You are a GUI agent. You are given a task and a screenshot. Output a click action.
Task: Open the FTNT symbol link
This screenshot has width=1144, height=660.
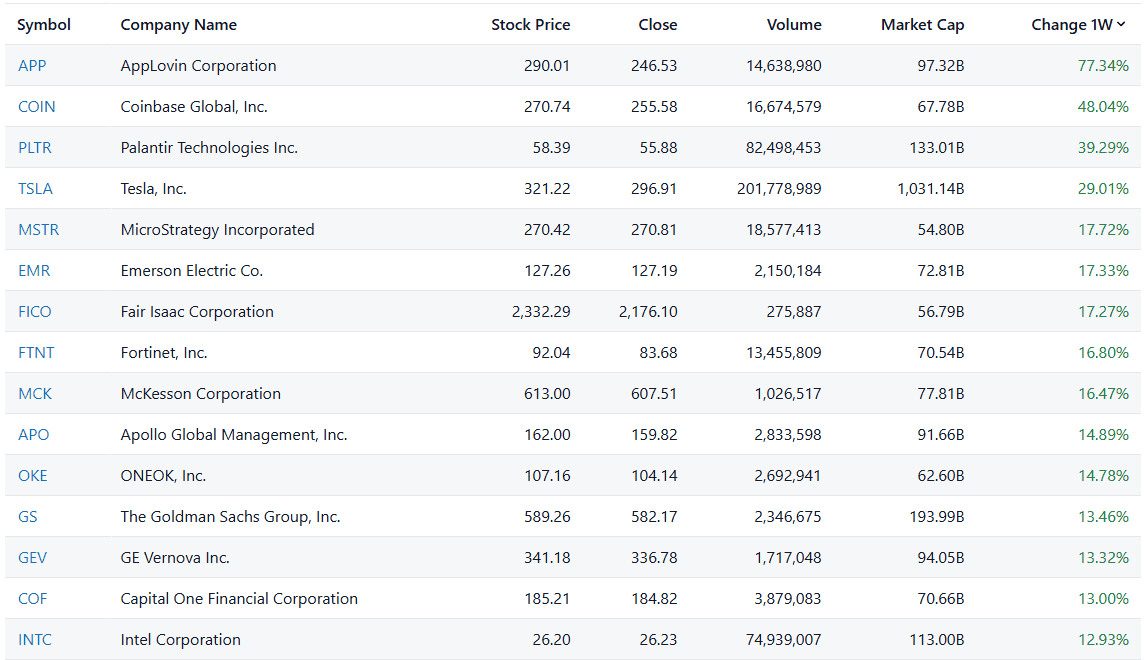click(x=36, y=353)
